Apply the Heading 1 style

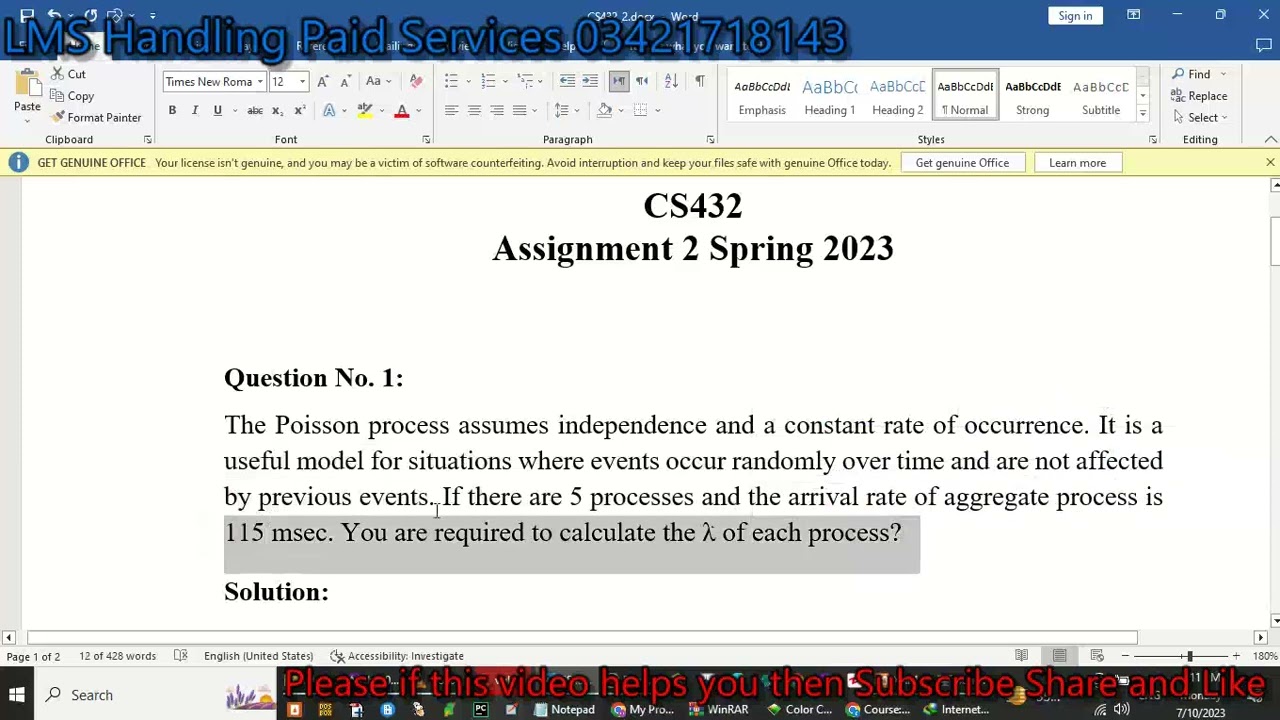pos(830,96)
